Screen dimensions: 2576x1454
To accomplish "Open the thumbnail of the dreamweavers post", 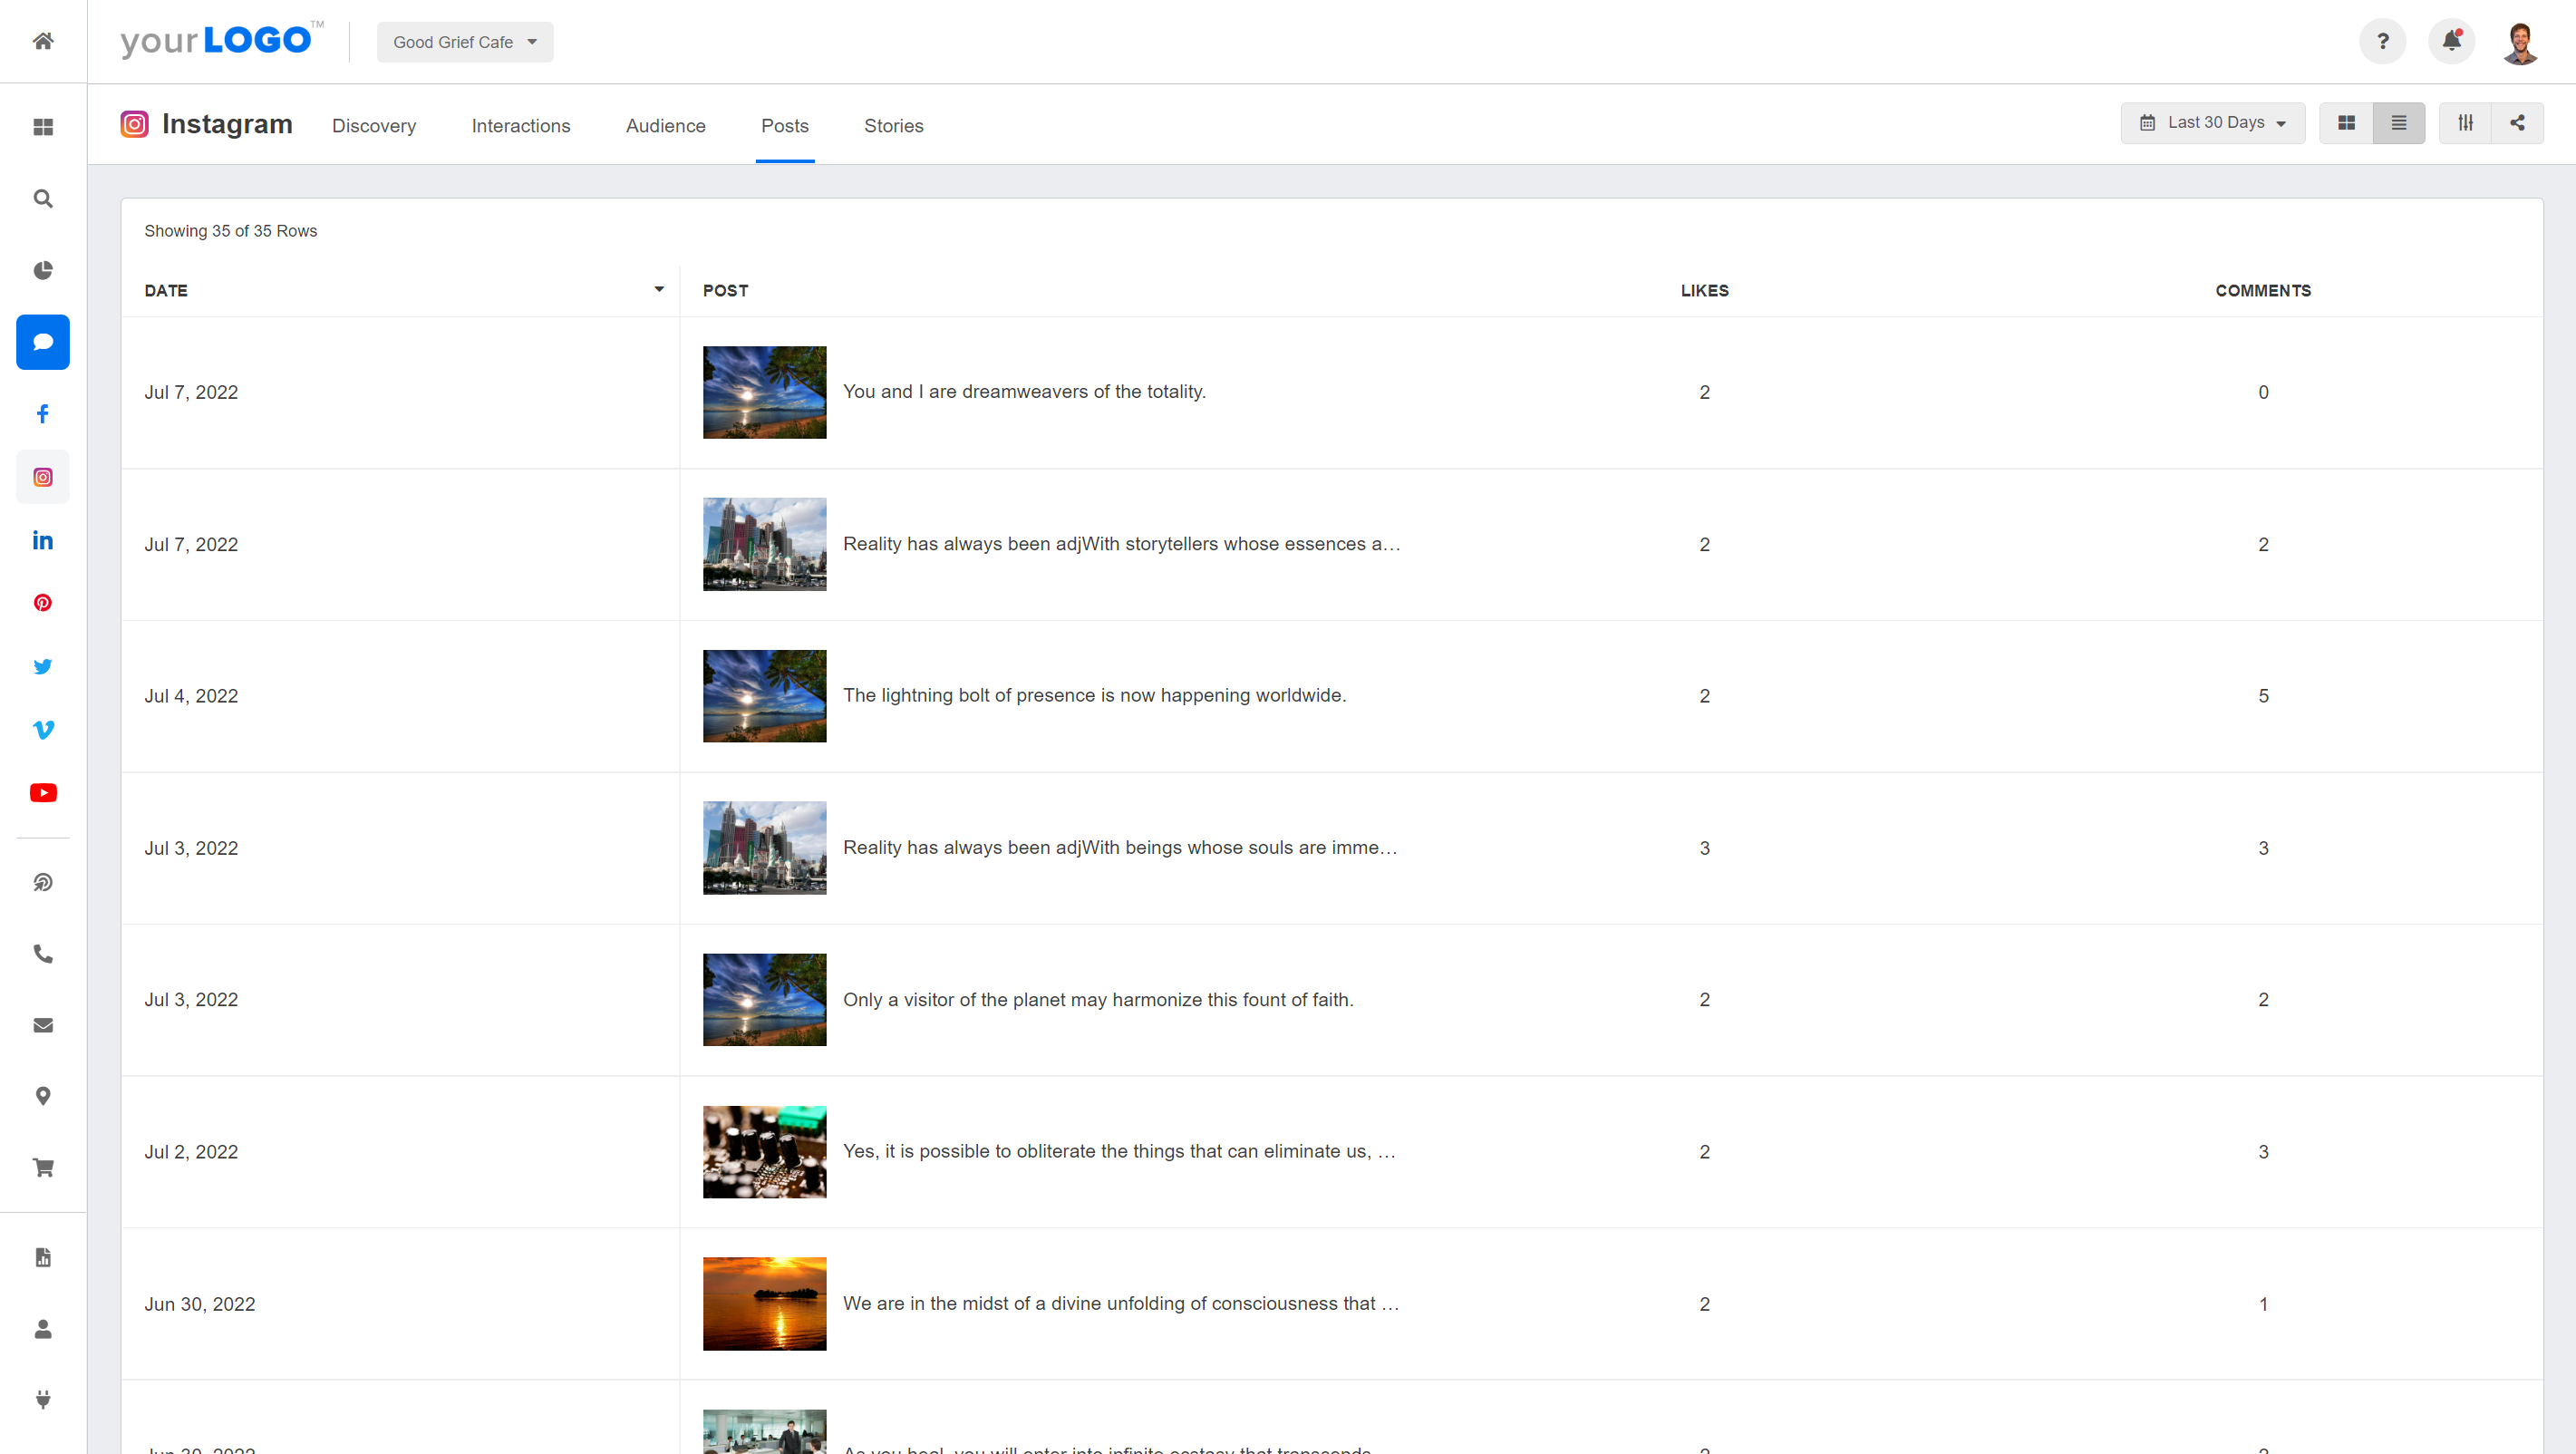I will (x=765, y=392).
